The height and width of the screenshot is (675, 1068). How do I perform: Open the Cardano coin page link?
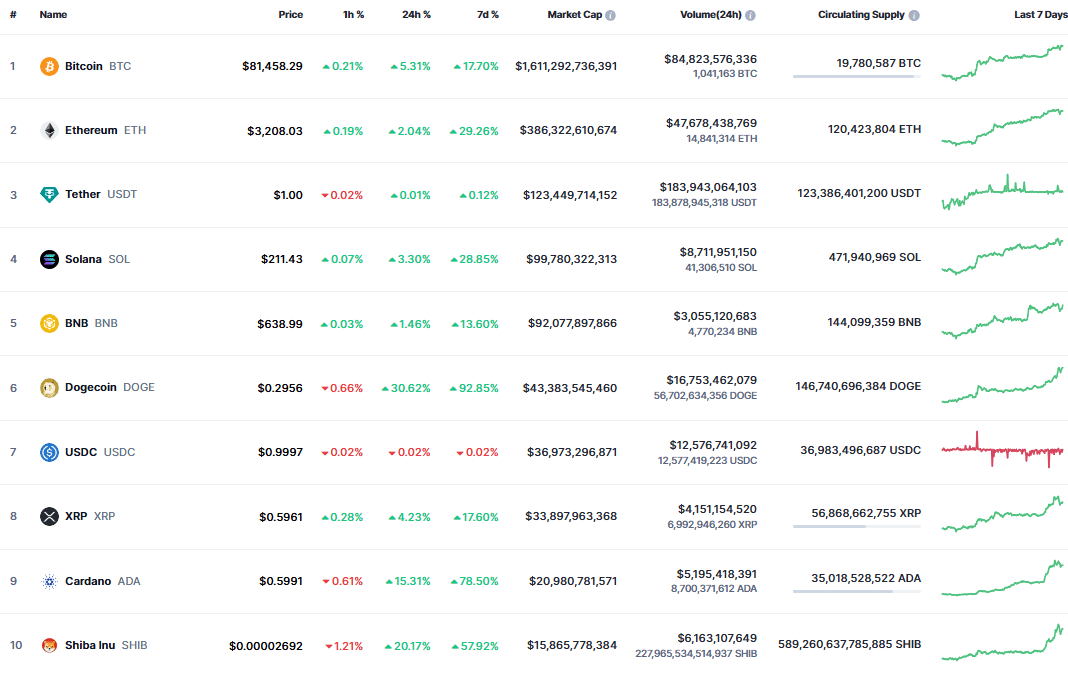[88, 581]
